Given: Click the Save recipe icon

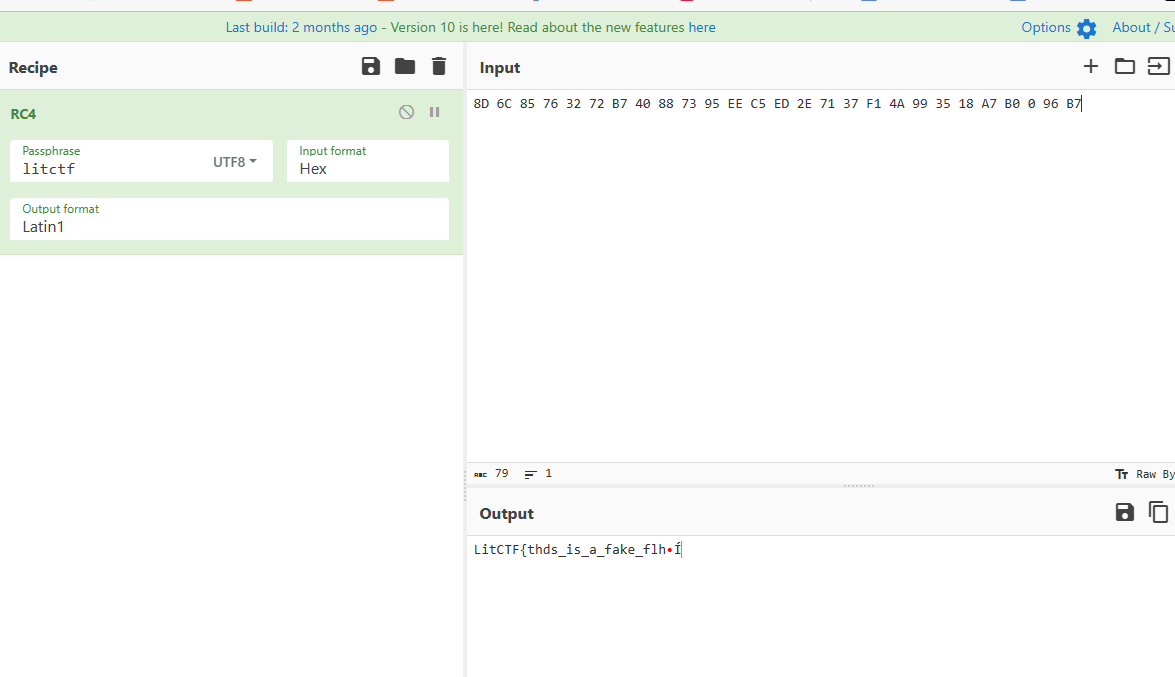Looking at the screenshot, I should coord(371,67).
